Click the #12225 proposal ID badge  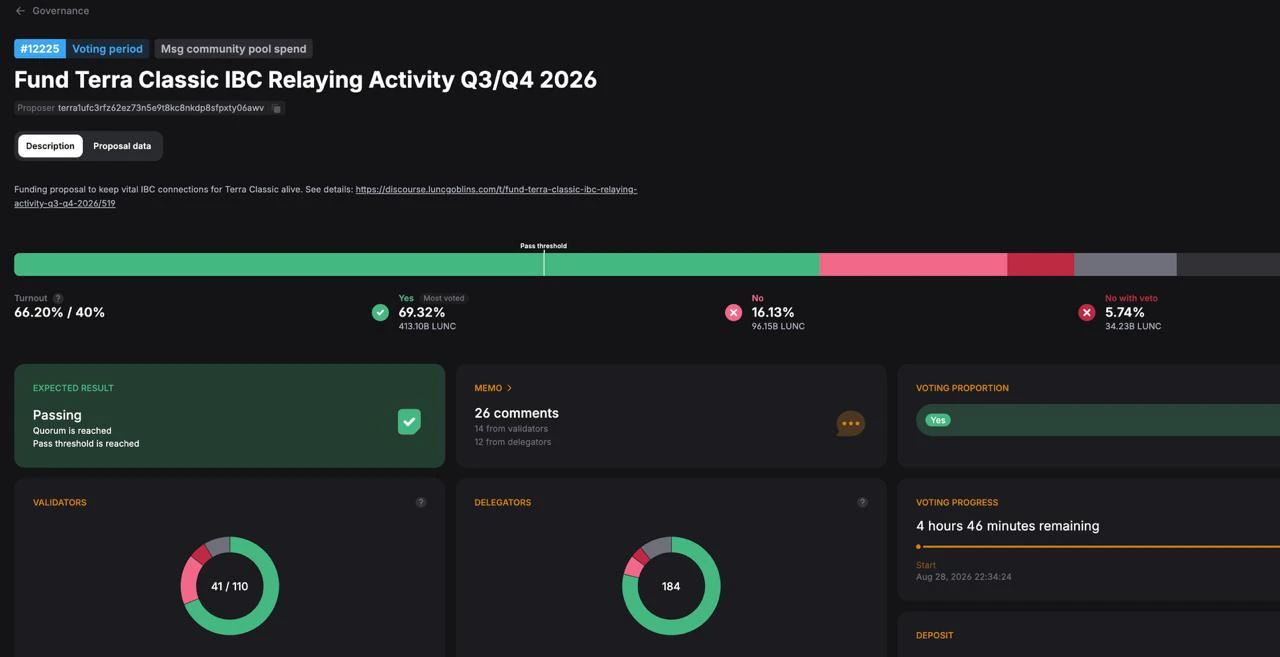(40, 49)
